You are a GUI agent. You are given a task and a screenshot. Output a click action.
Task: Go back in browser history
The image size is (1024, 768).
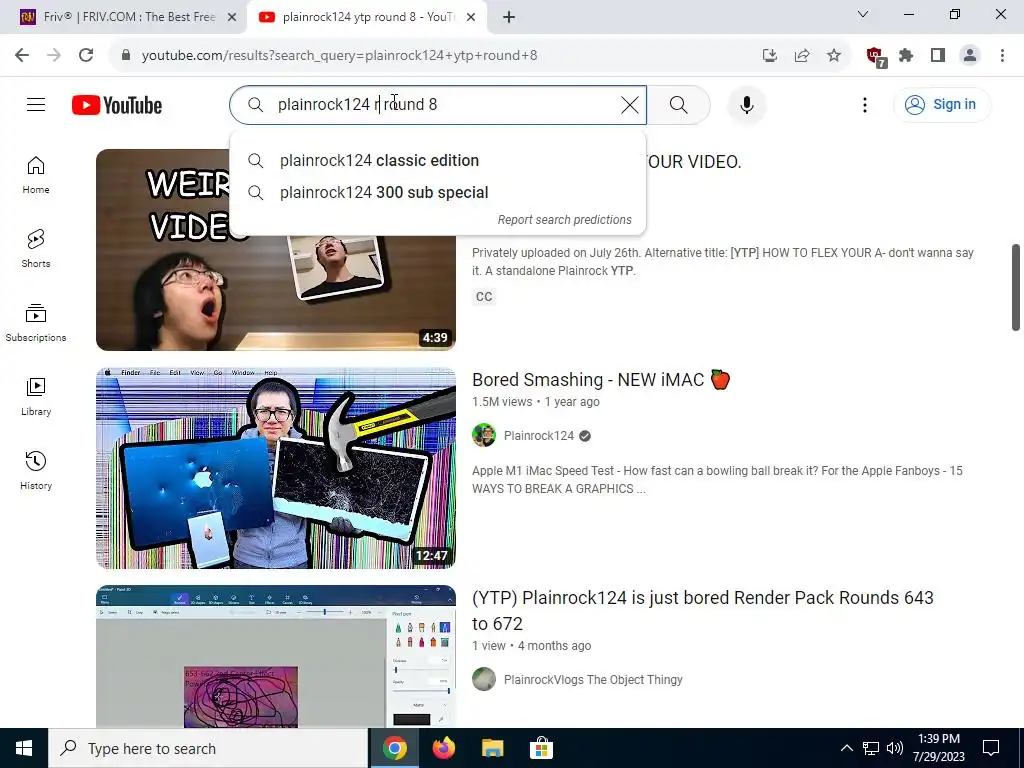[22, 56]
